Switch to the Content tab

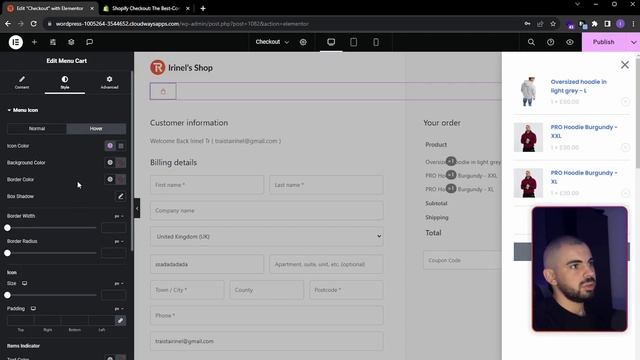pyautogui.click(x=22, y=82)
